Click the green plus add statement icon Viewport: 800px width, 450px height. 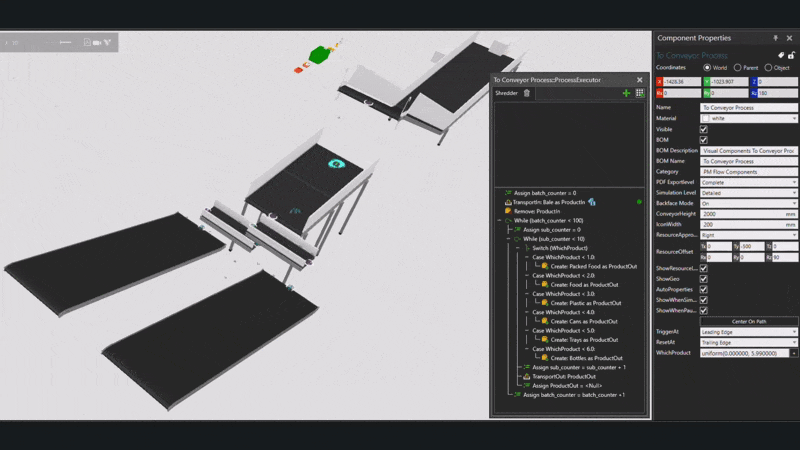pos(626,93)
